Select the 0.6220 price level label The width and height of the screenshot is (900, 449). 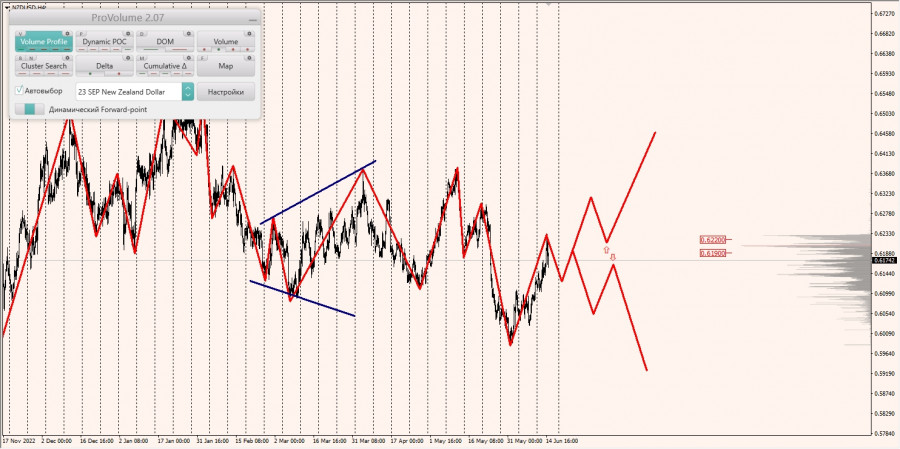pyautogui.click(x=713, y=239)
